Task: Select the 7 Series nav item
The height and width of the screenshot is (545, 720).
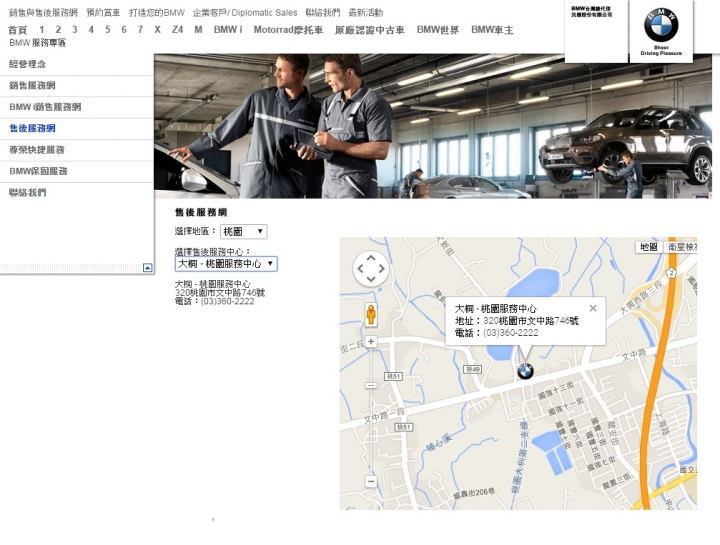Action: [x=140, y=30]
